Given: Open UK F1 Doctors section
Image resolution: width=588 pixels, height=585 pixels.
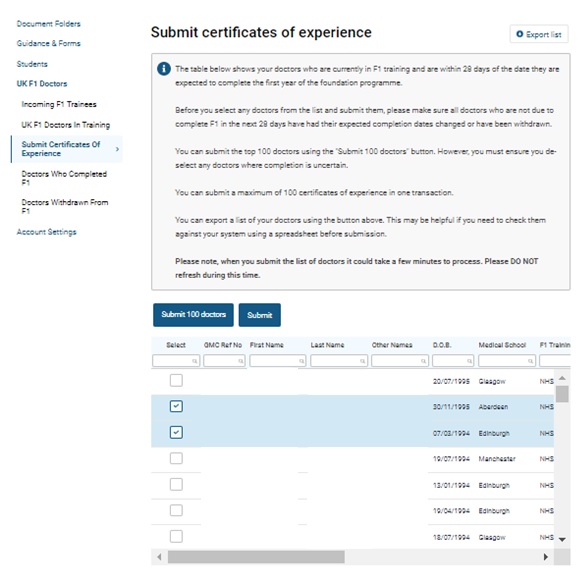Looking at the screenshot, I should pos(42,84).
